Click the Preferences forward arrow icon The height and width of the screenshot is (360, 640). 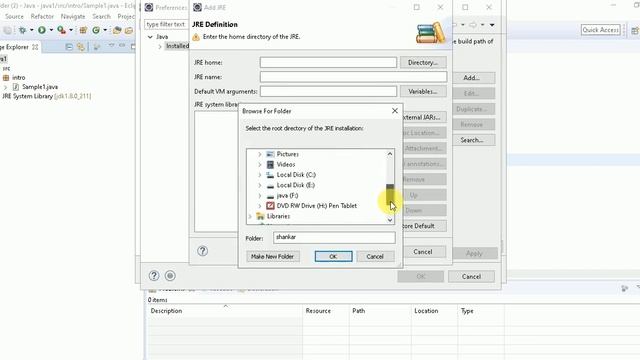(x=473, y=25)
